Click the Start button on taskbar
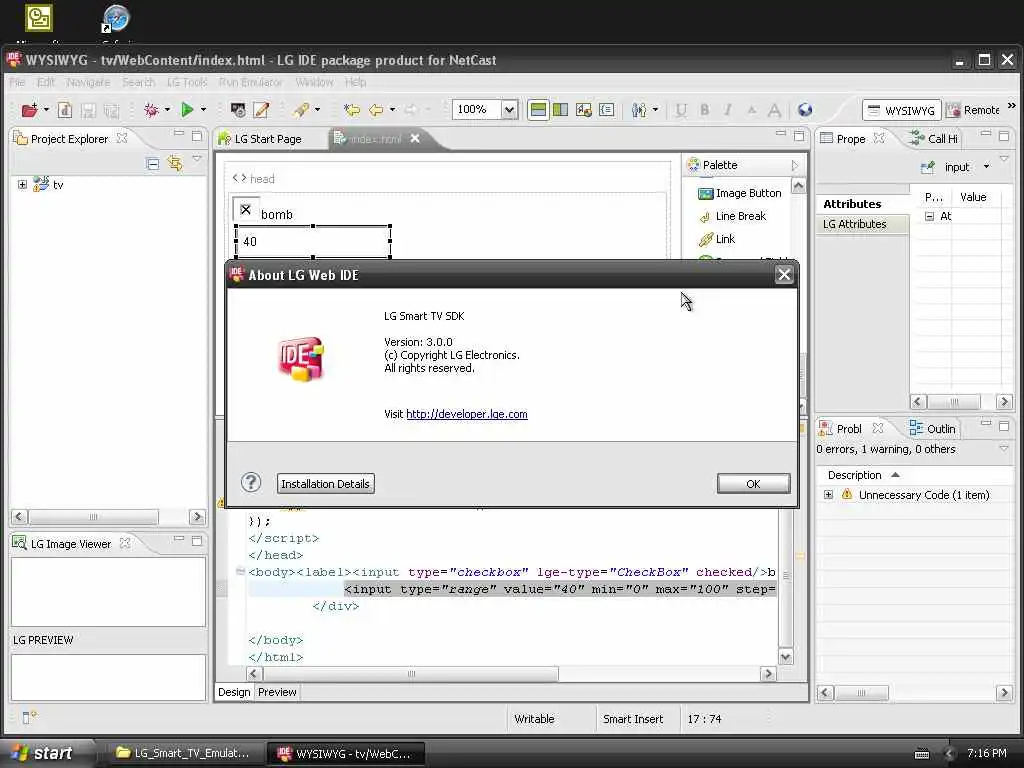1024x768 pixels. pos(46,753)
